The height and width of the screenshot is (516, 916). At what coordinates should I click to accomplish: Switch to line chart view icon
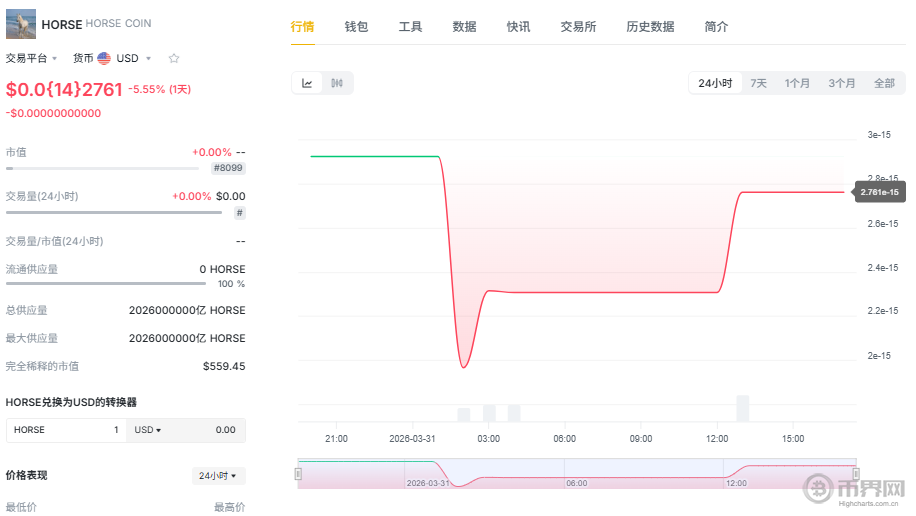307,83
